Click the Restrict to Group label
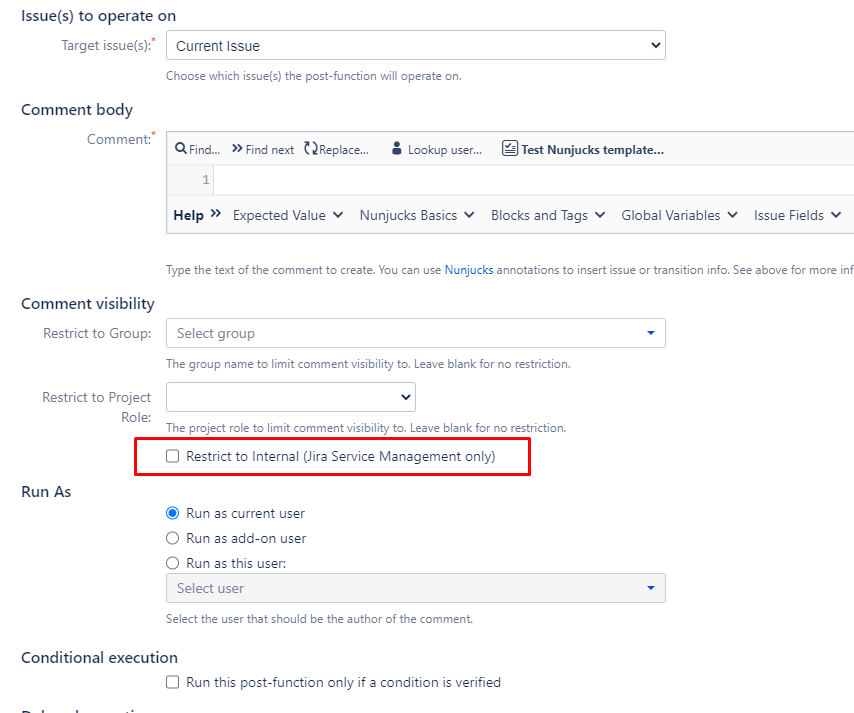This screenshot has height=713, width=854. pos(97,333)
